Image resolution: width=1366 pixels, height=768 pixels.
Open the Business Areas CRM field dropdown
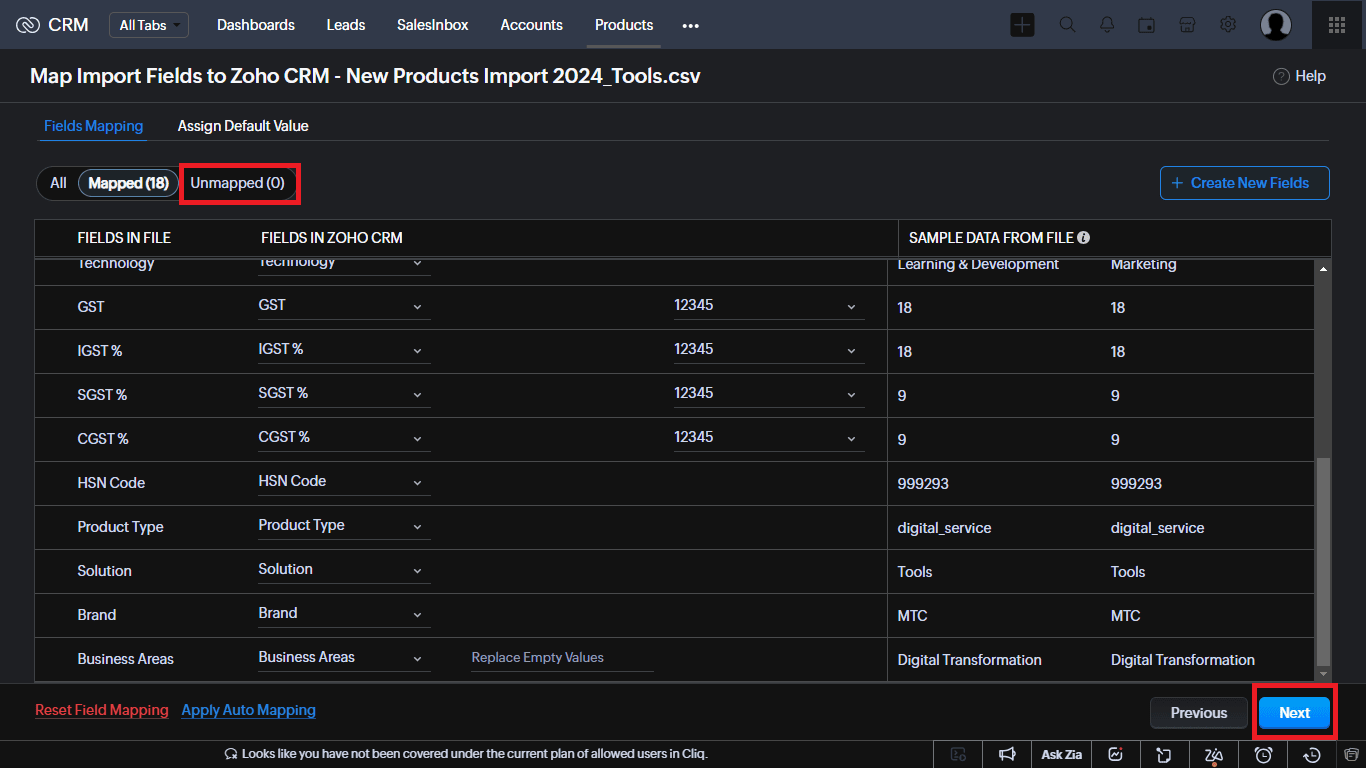point(344,658)
